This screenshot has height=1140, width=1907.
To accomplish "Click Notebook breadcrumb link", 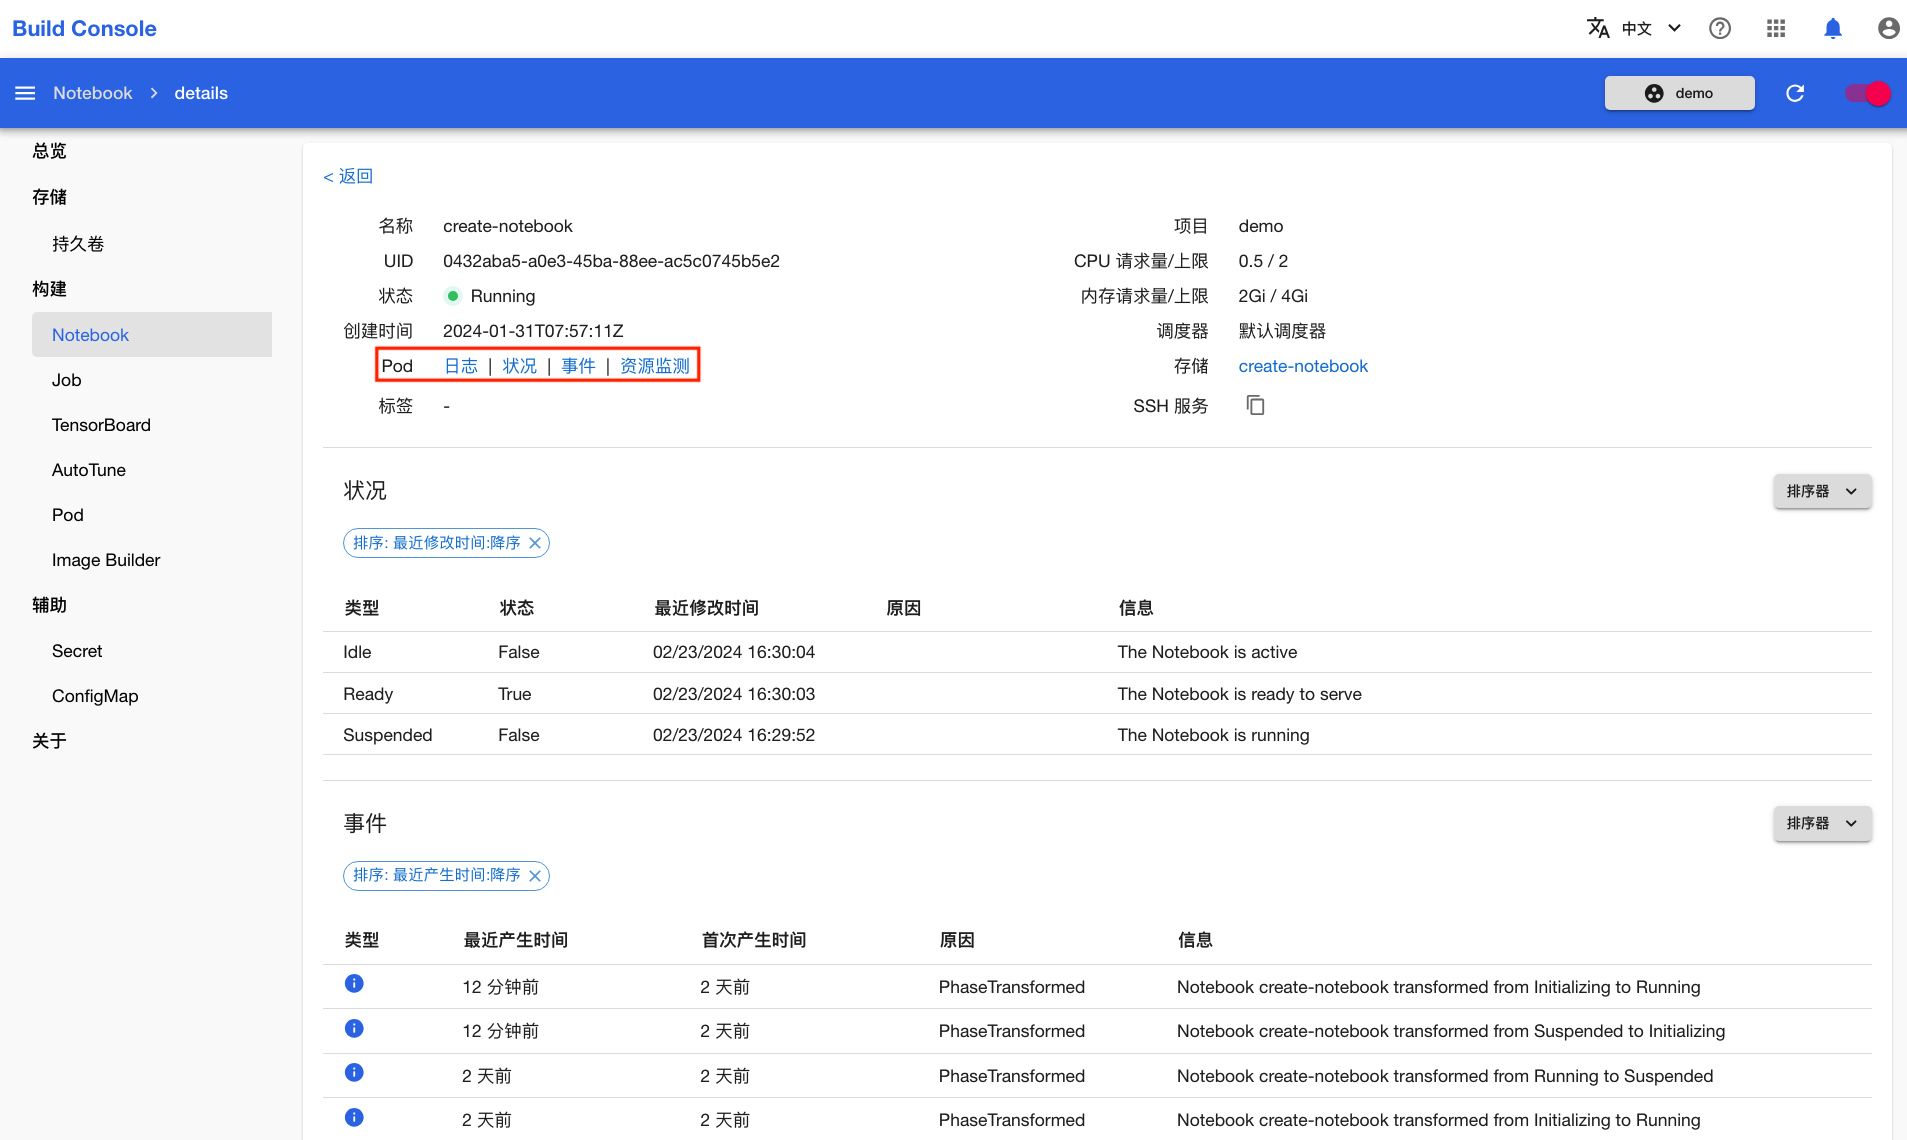I will [x=93, y=93].
